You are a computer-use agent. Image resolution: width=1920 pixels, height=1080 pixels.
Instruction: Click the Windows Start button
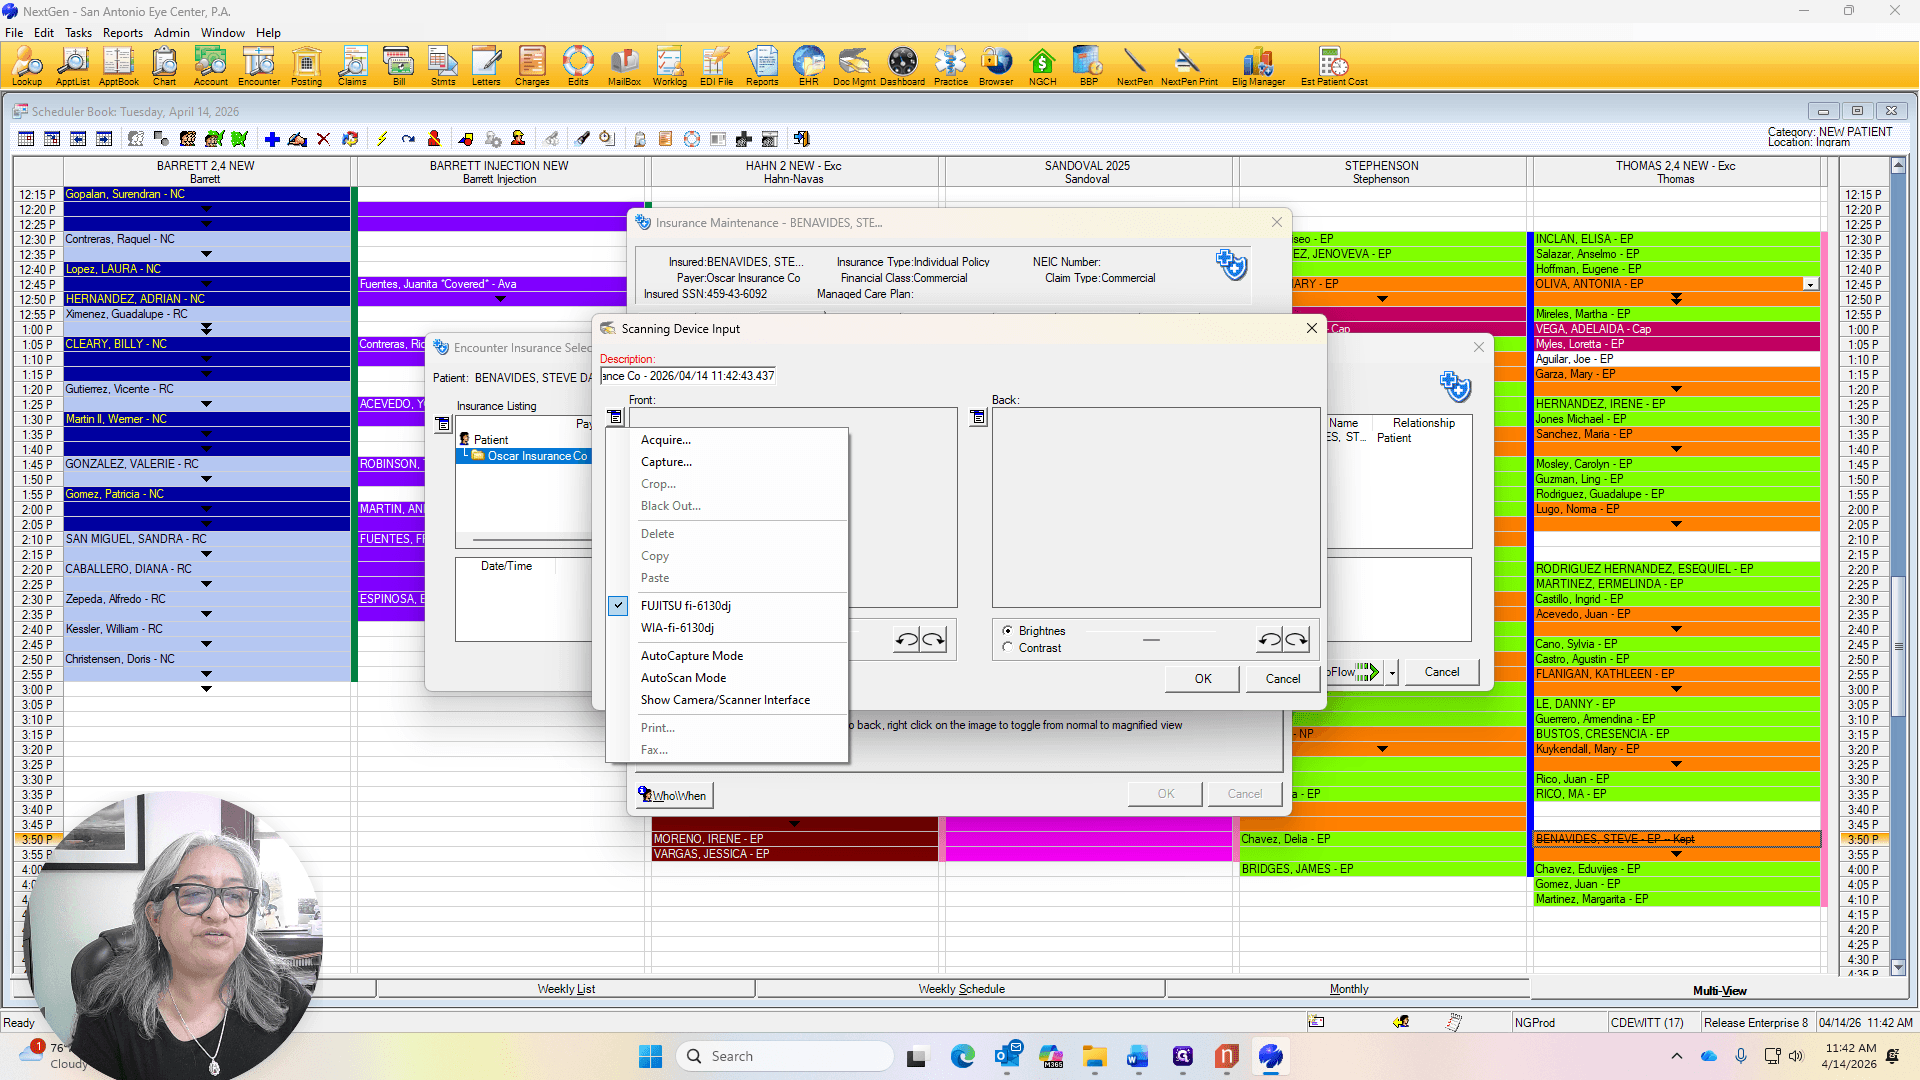(650, 1056)
